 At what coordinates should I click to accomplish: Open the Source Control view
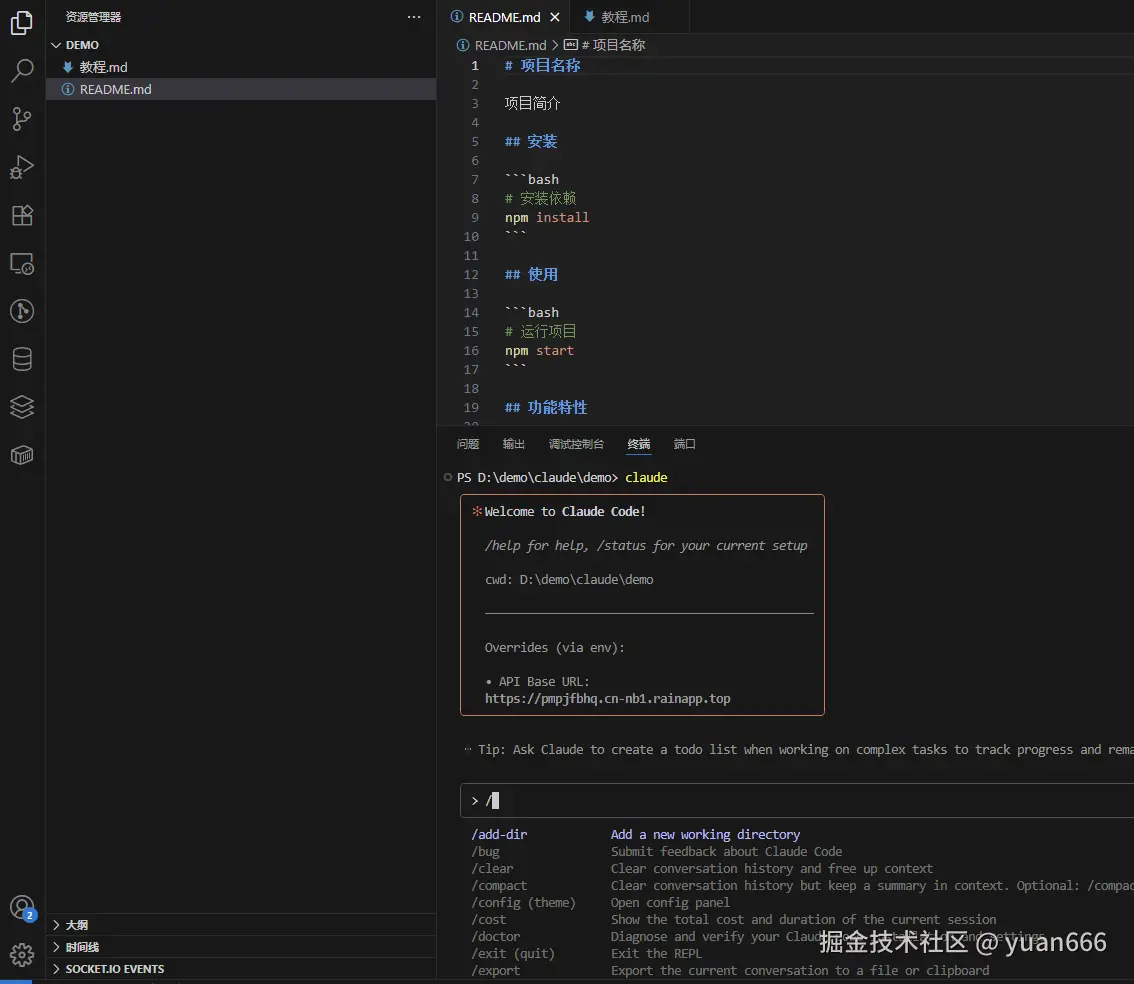(22, 119)
